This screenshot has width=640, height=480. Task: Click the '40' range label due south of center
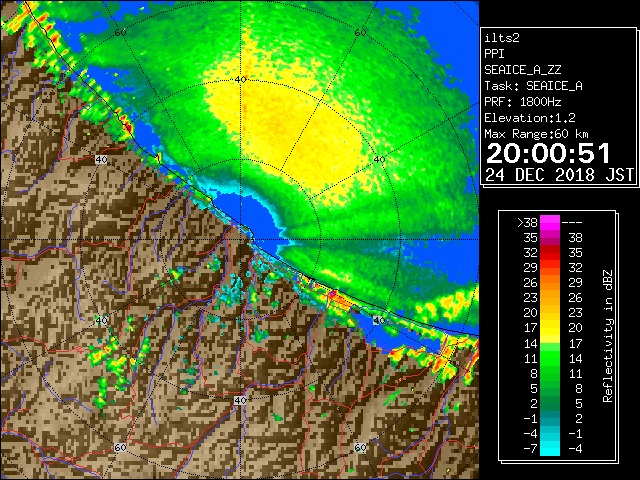(240, 400)
